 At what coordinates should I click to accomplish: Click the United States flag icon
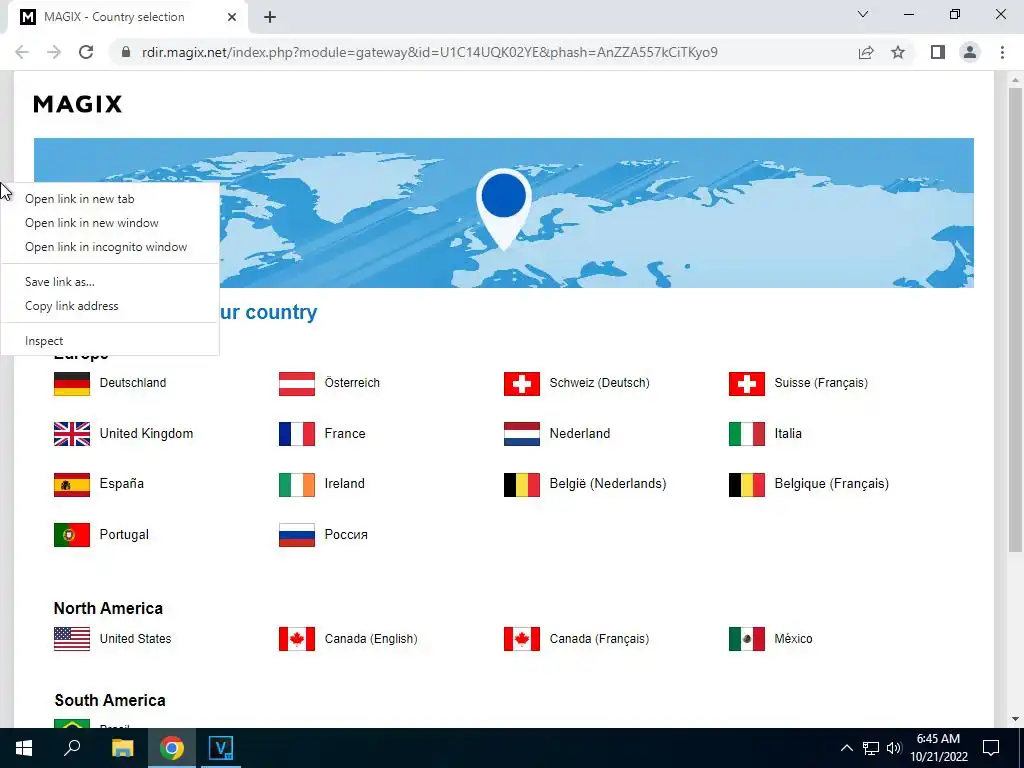(x=72, y=639)
